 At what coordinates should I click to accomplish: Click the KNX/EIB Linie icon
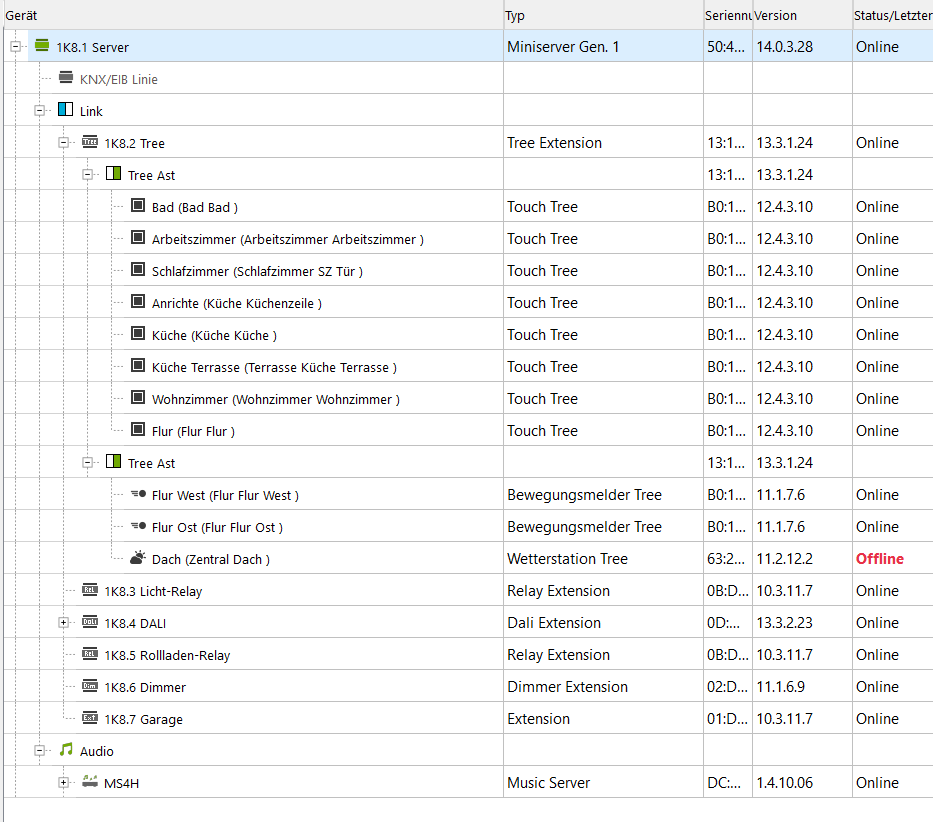point(66,78)
